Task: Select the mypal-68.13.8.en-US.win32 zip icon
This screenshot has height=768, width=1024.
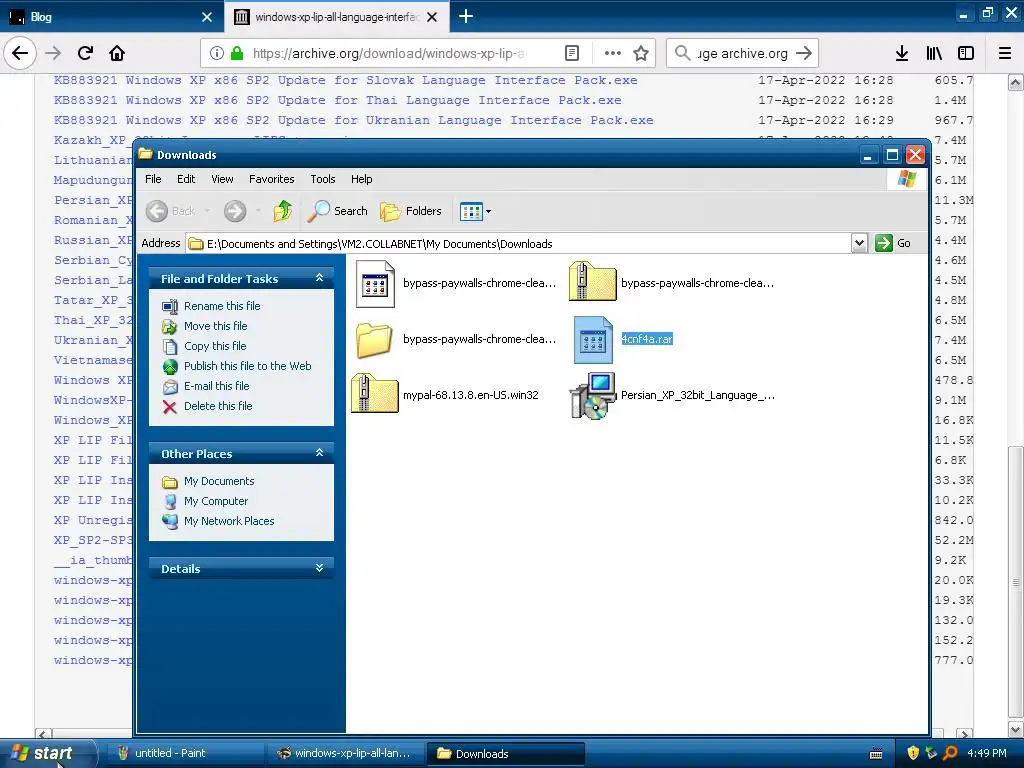Action: pyautogui.click(x=374, y=393)
